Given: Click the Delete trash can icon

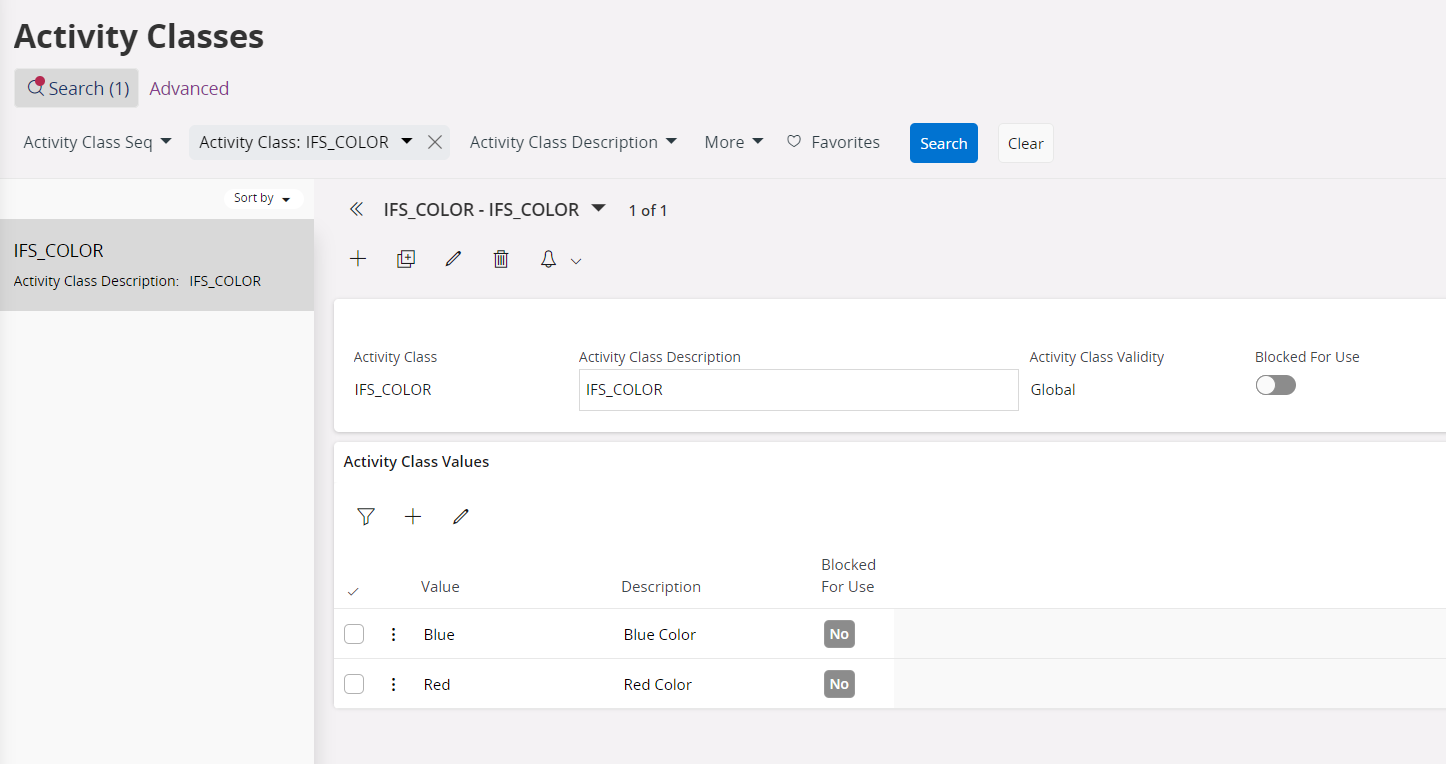Looking at the screenshot, I should coord(501,259).
